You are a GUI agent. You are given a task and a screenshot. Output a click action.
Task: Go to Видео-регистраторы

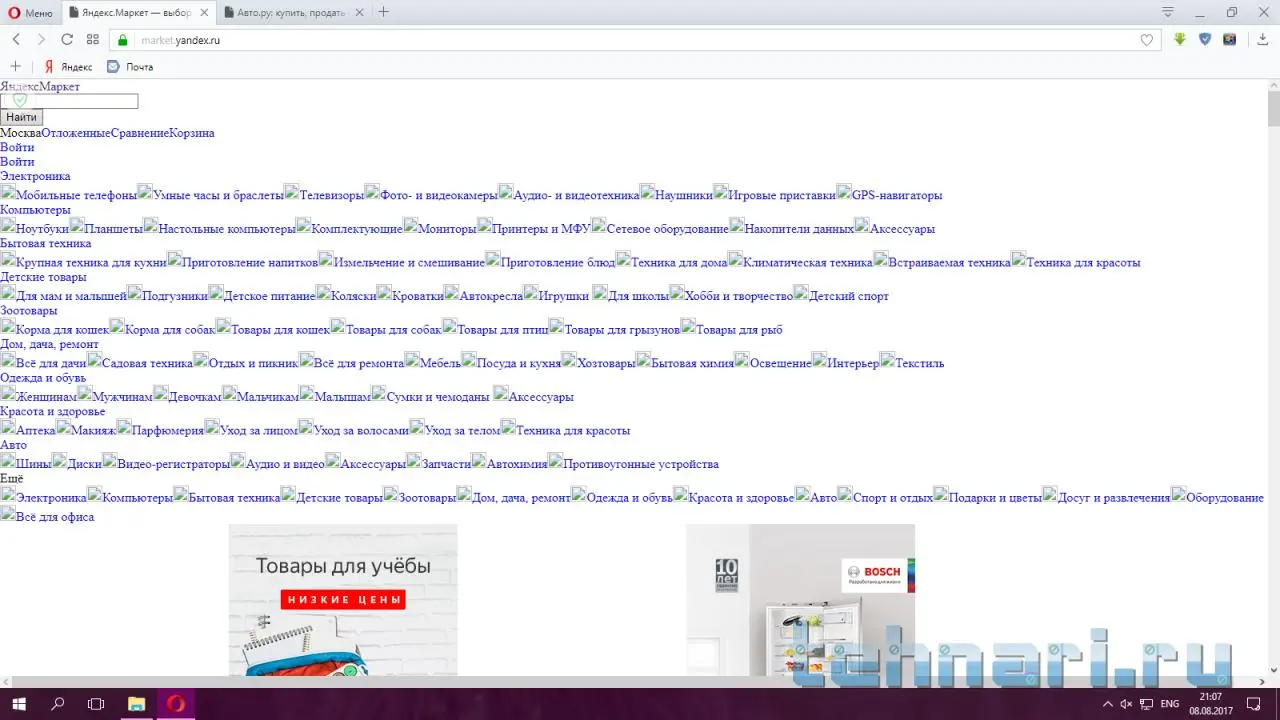pyautogui.click(x=173, y=464)
